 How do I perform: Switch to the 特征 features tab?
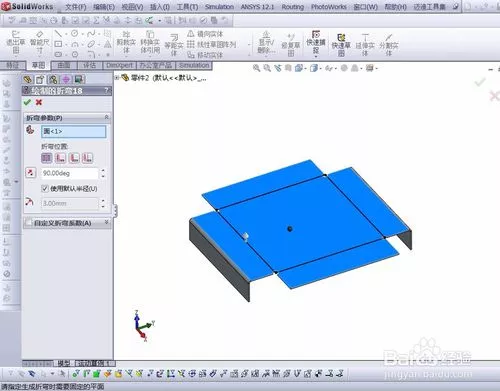(13, 65)
